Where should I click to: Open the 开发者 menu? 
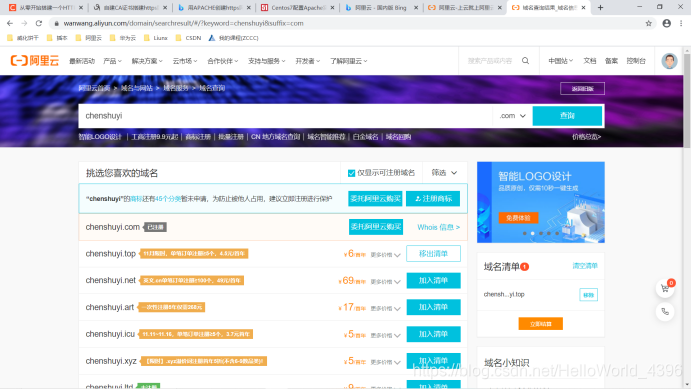pos(308,61)
